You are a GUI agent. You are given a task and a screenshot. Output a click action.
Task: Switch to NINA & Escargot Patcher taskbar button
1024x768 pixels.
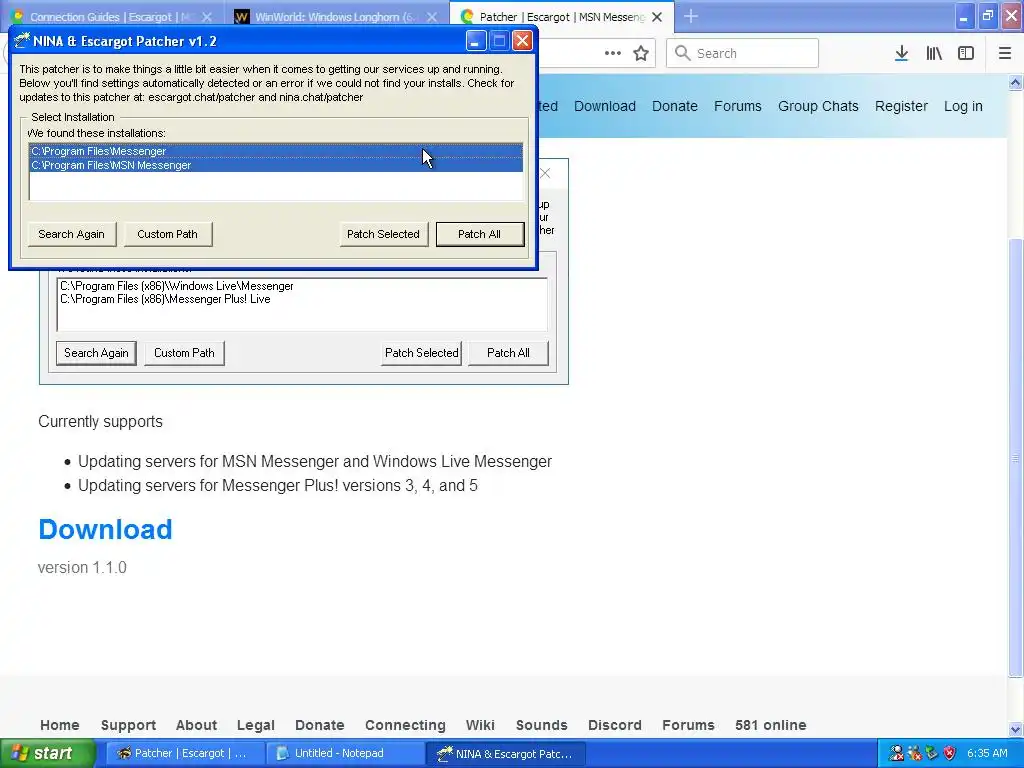coord(505,753)
